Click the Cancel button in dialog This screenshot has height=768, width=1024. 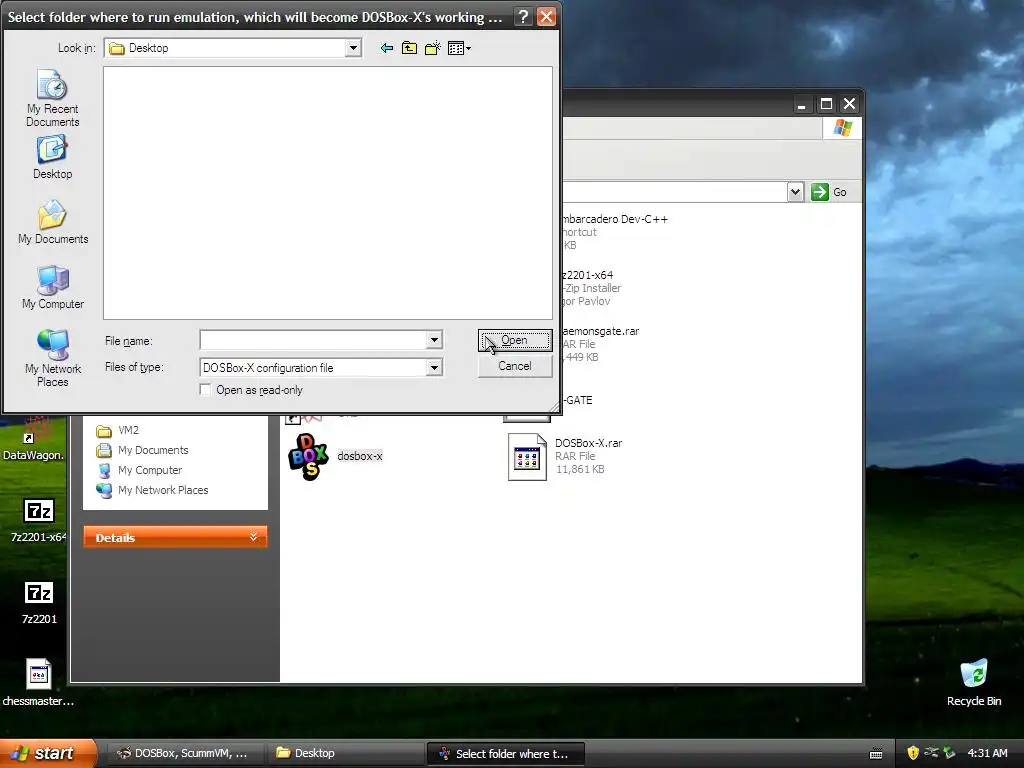pos(515,366)
